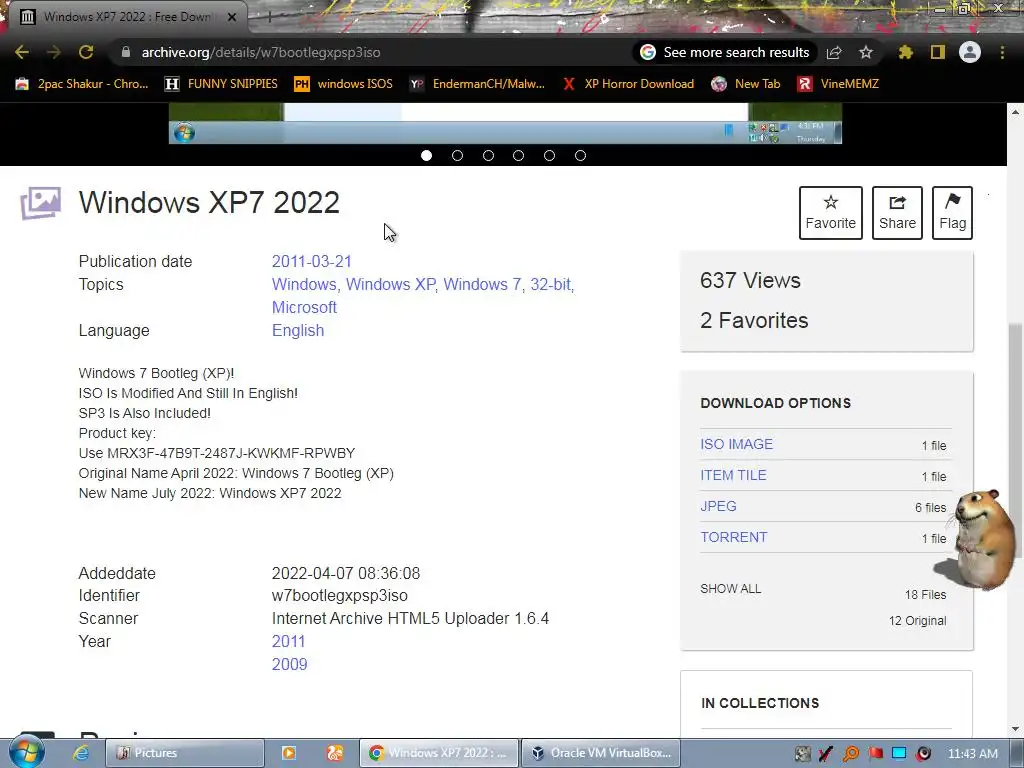1024x768 pixels.
Task: Click the magnifier tray icon
Action: 851,754
